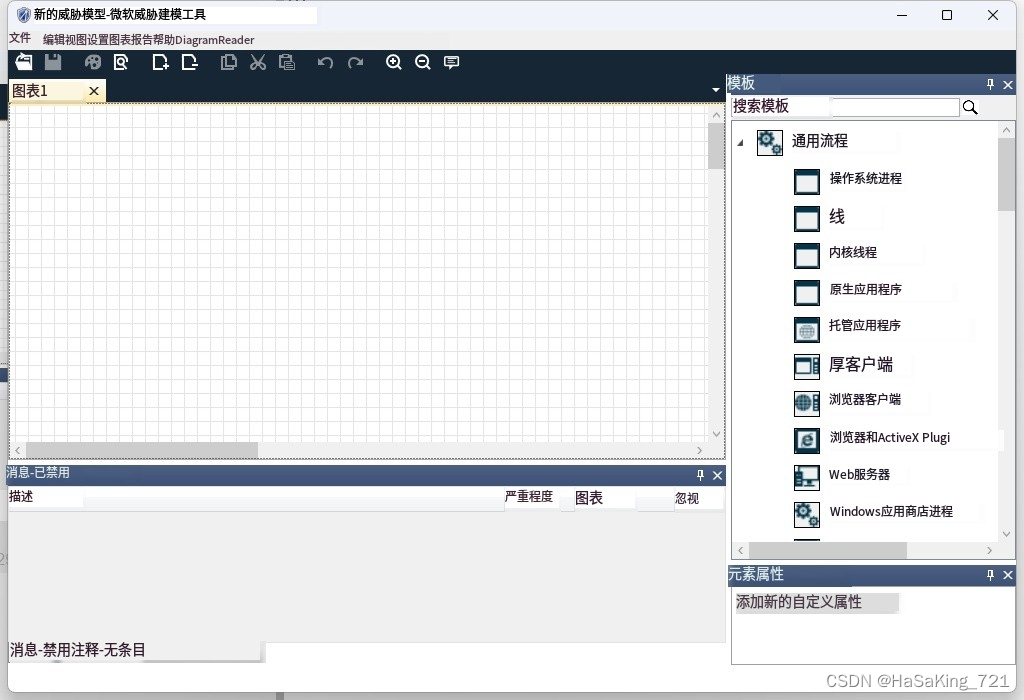Click the save disk toolbar icon

coord(53,62)
